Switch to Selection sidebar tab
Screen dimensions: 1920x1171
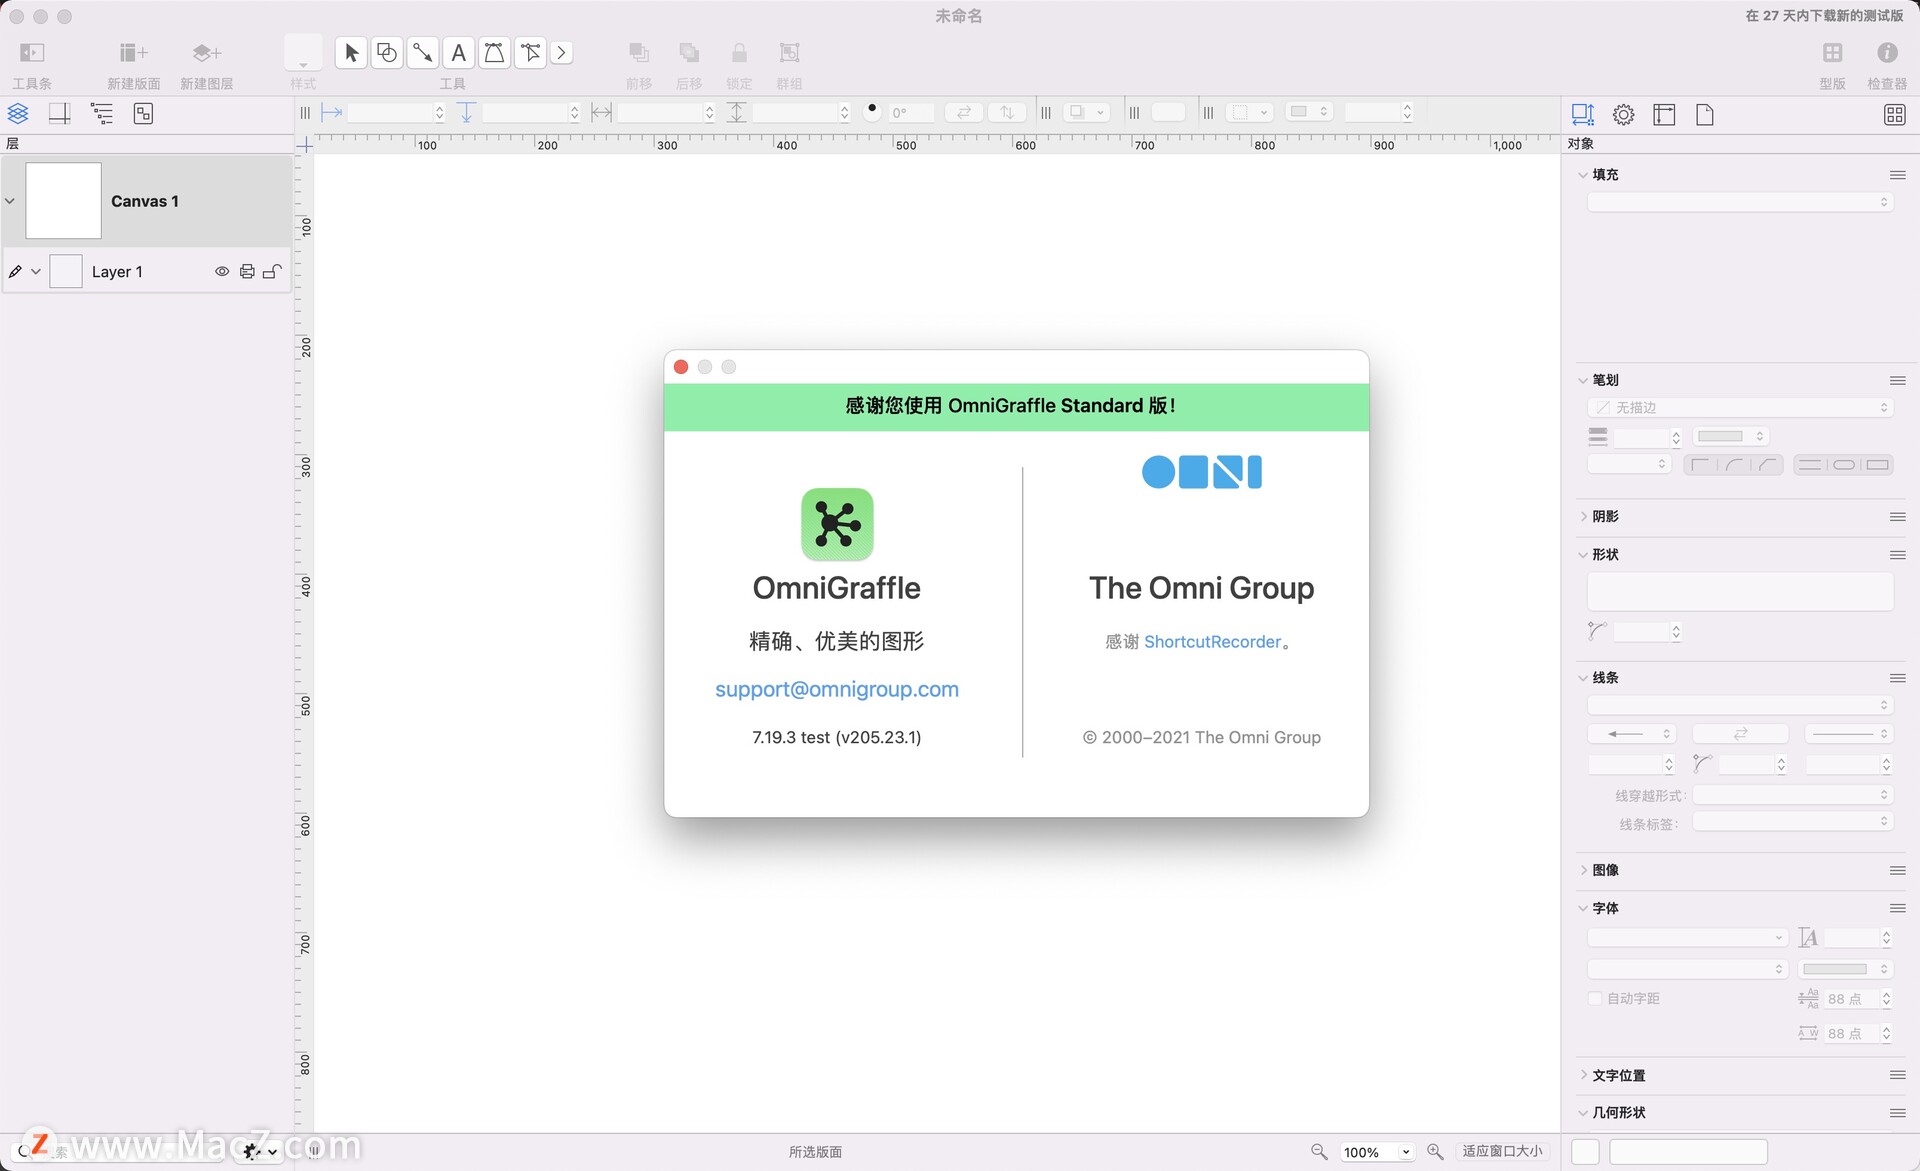143,114
